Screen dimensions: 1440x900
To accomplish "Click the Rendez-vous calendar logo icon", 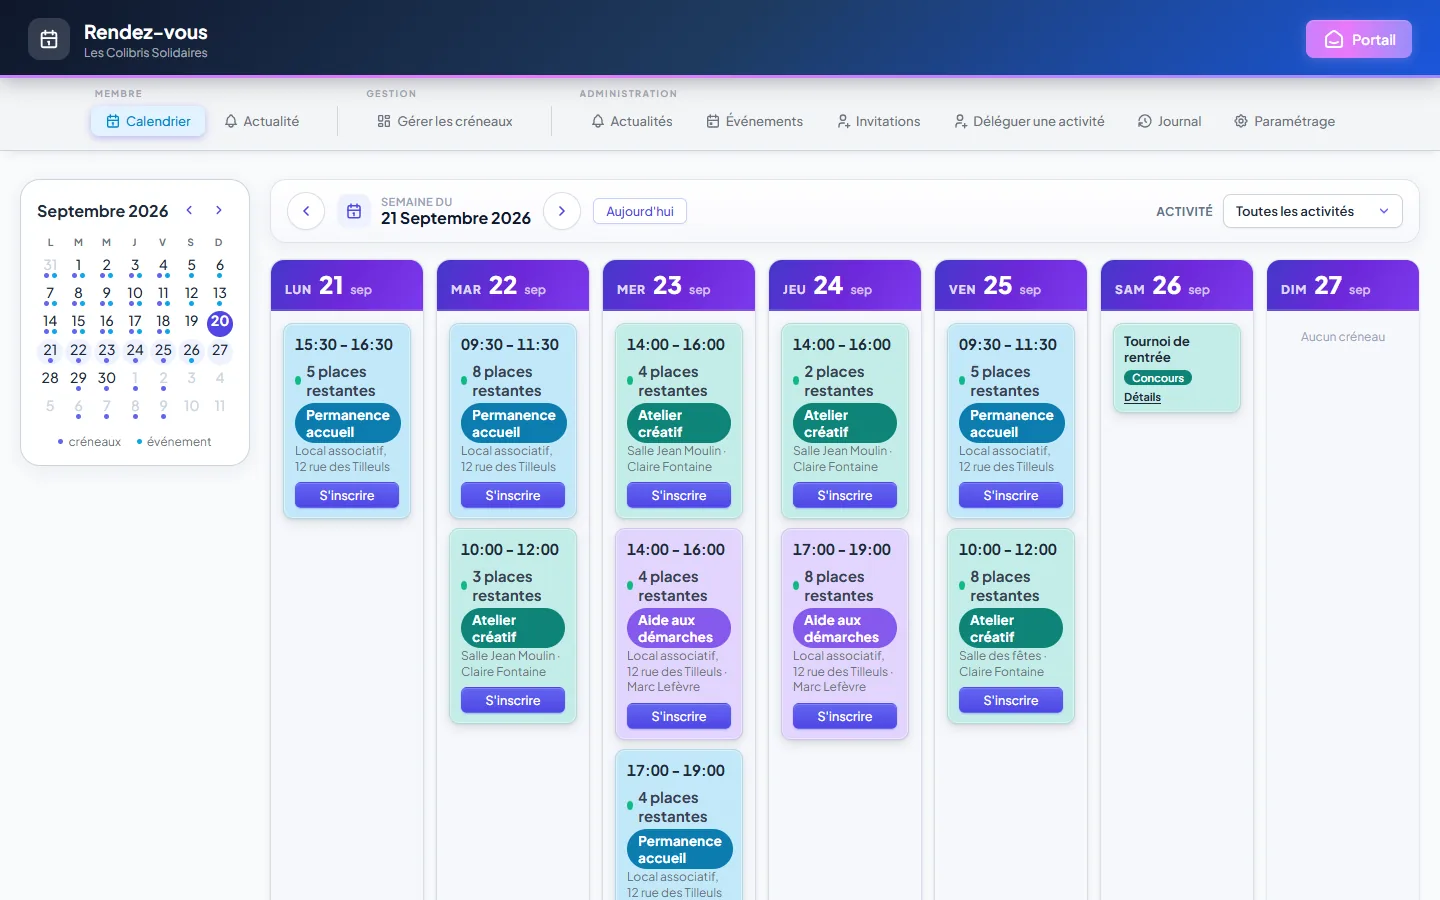I will 49,39.
